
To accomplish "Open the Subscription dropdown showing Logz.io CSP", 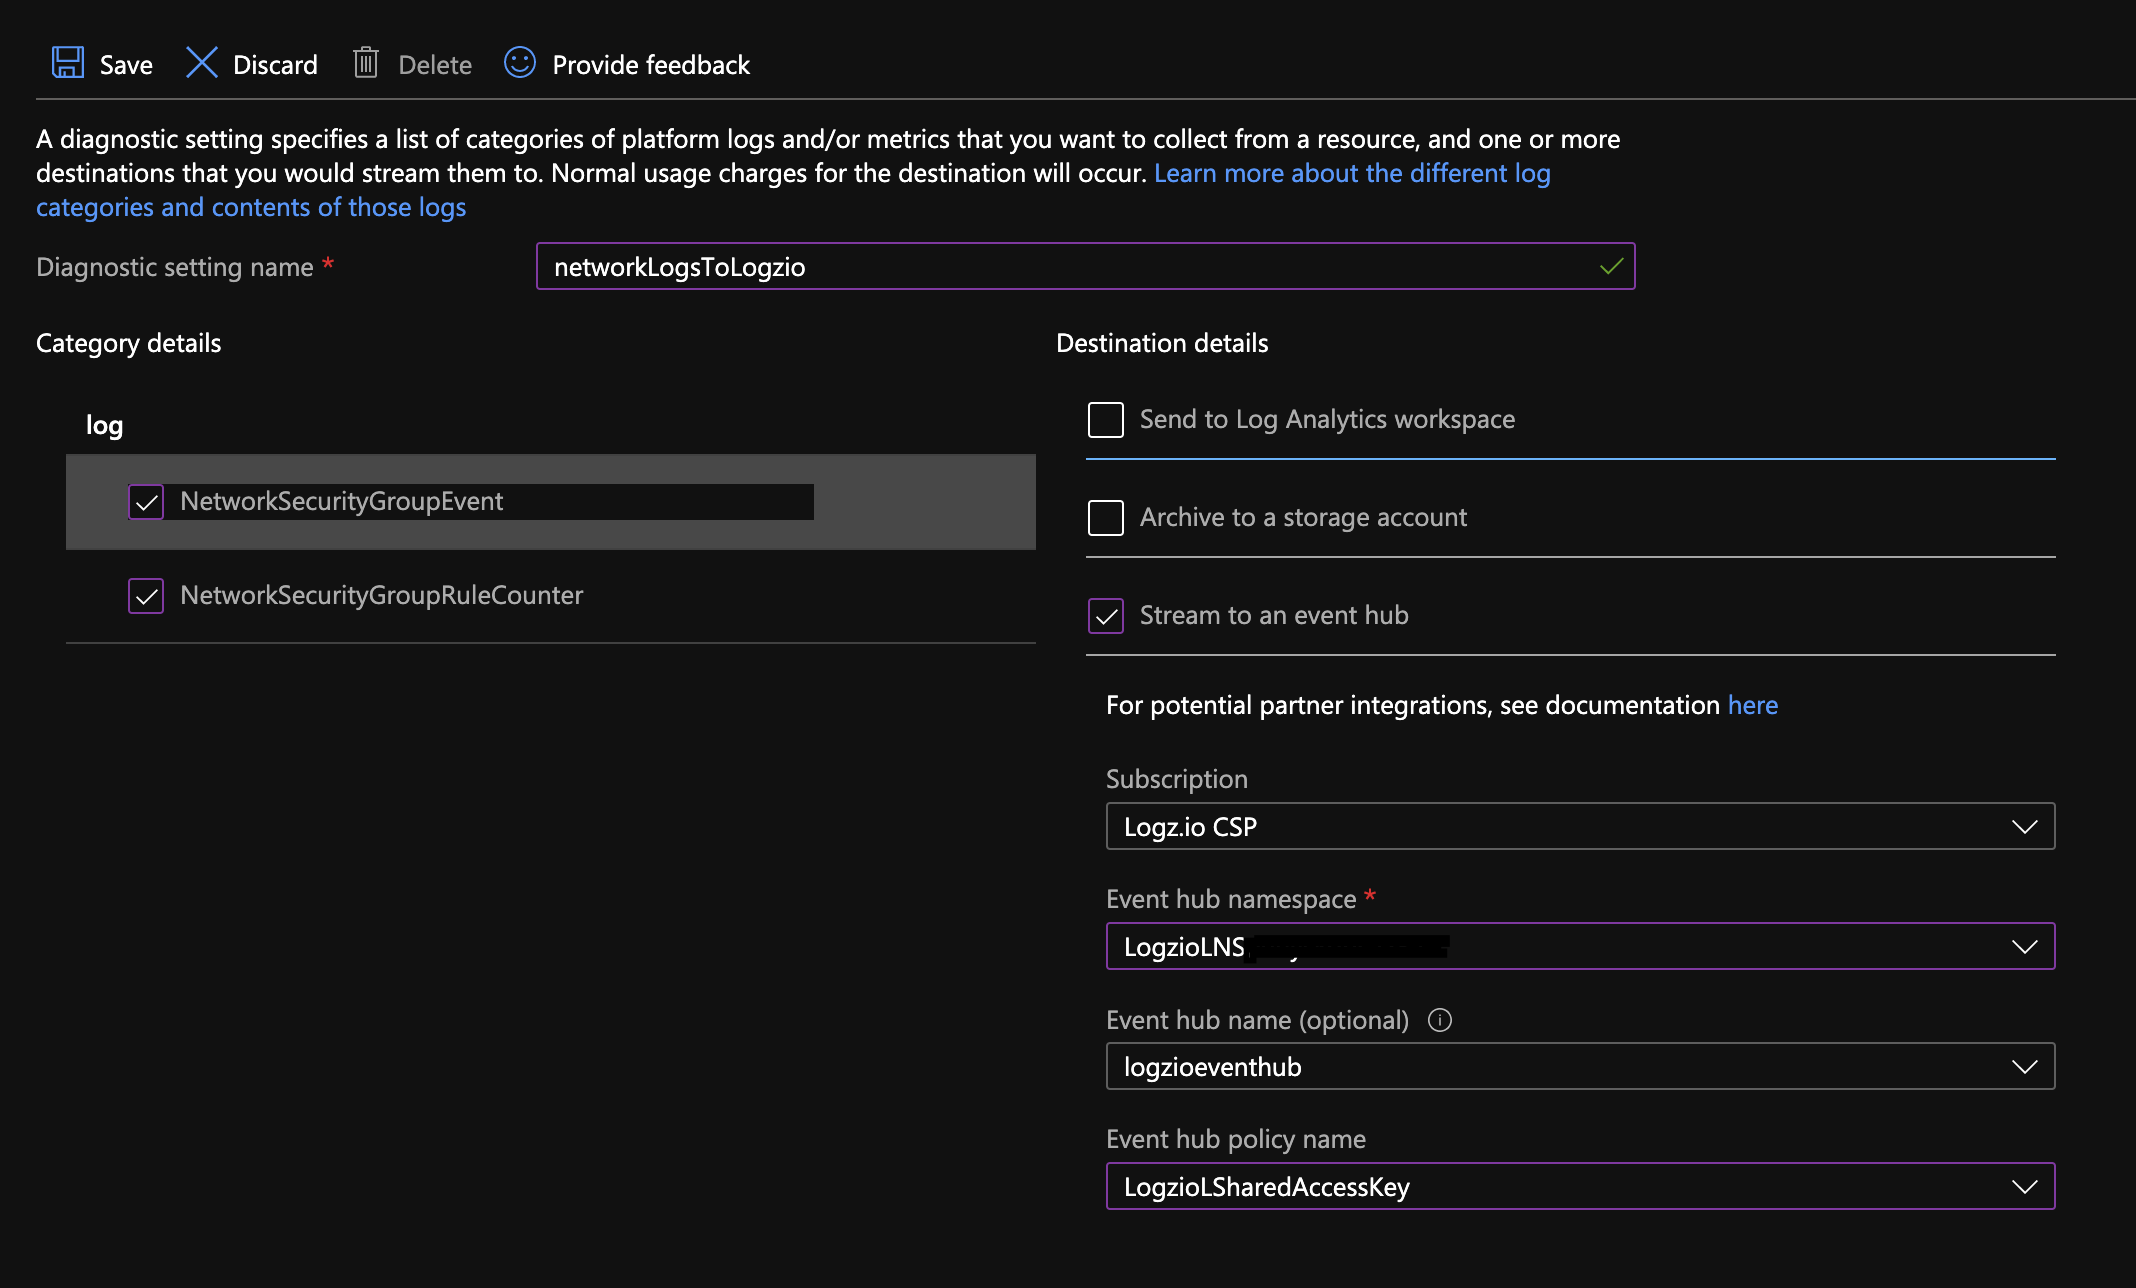I will [1580, 826].
